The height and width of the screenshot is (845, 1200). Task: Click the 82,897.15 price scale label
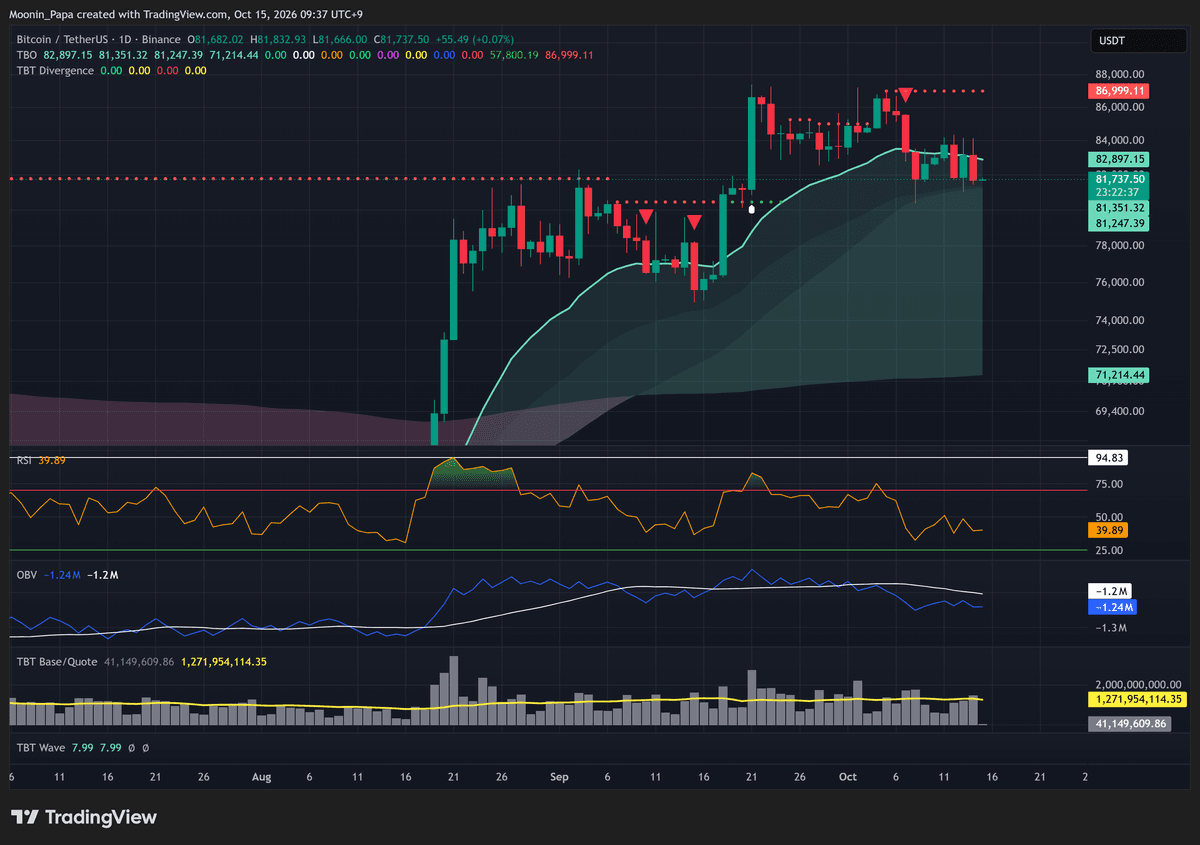pyautogui.click(x=1118, y=159)
